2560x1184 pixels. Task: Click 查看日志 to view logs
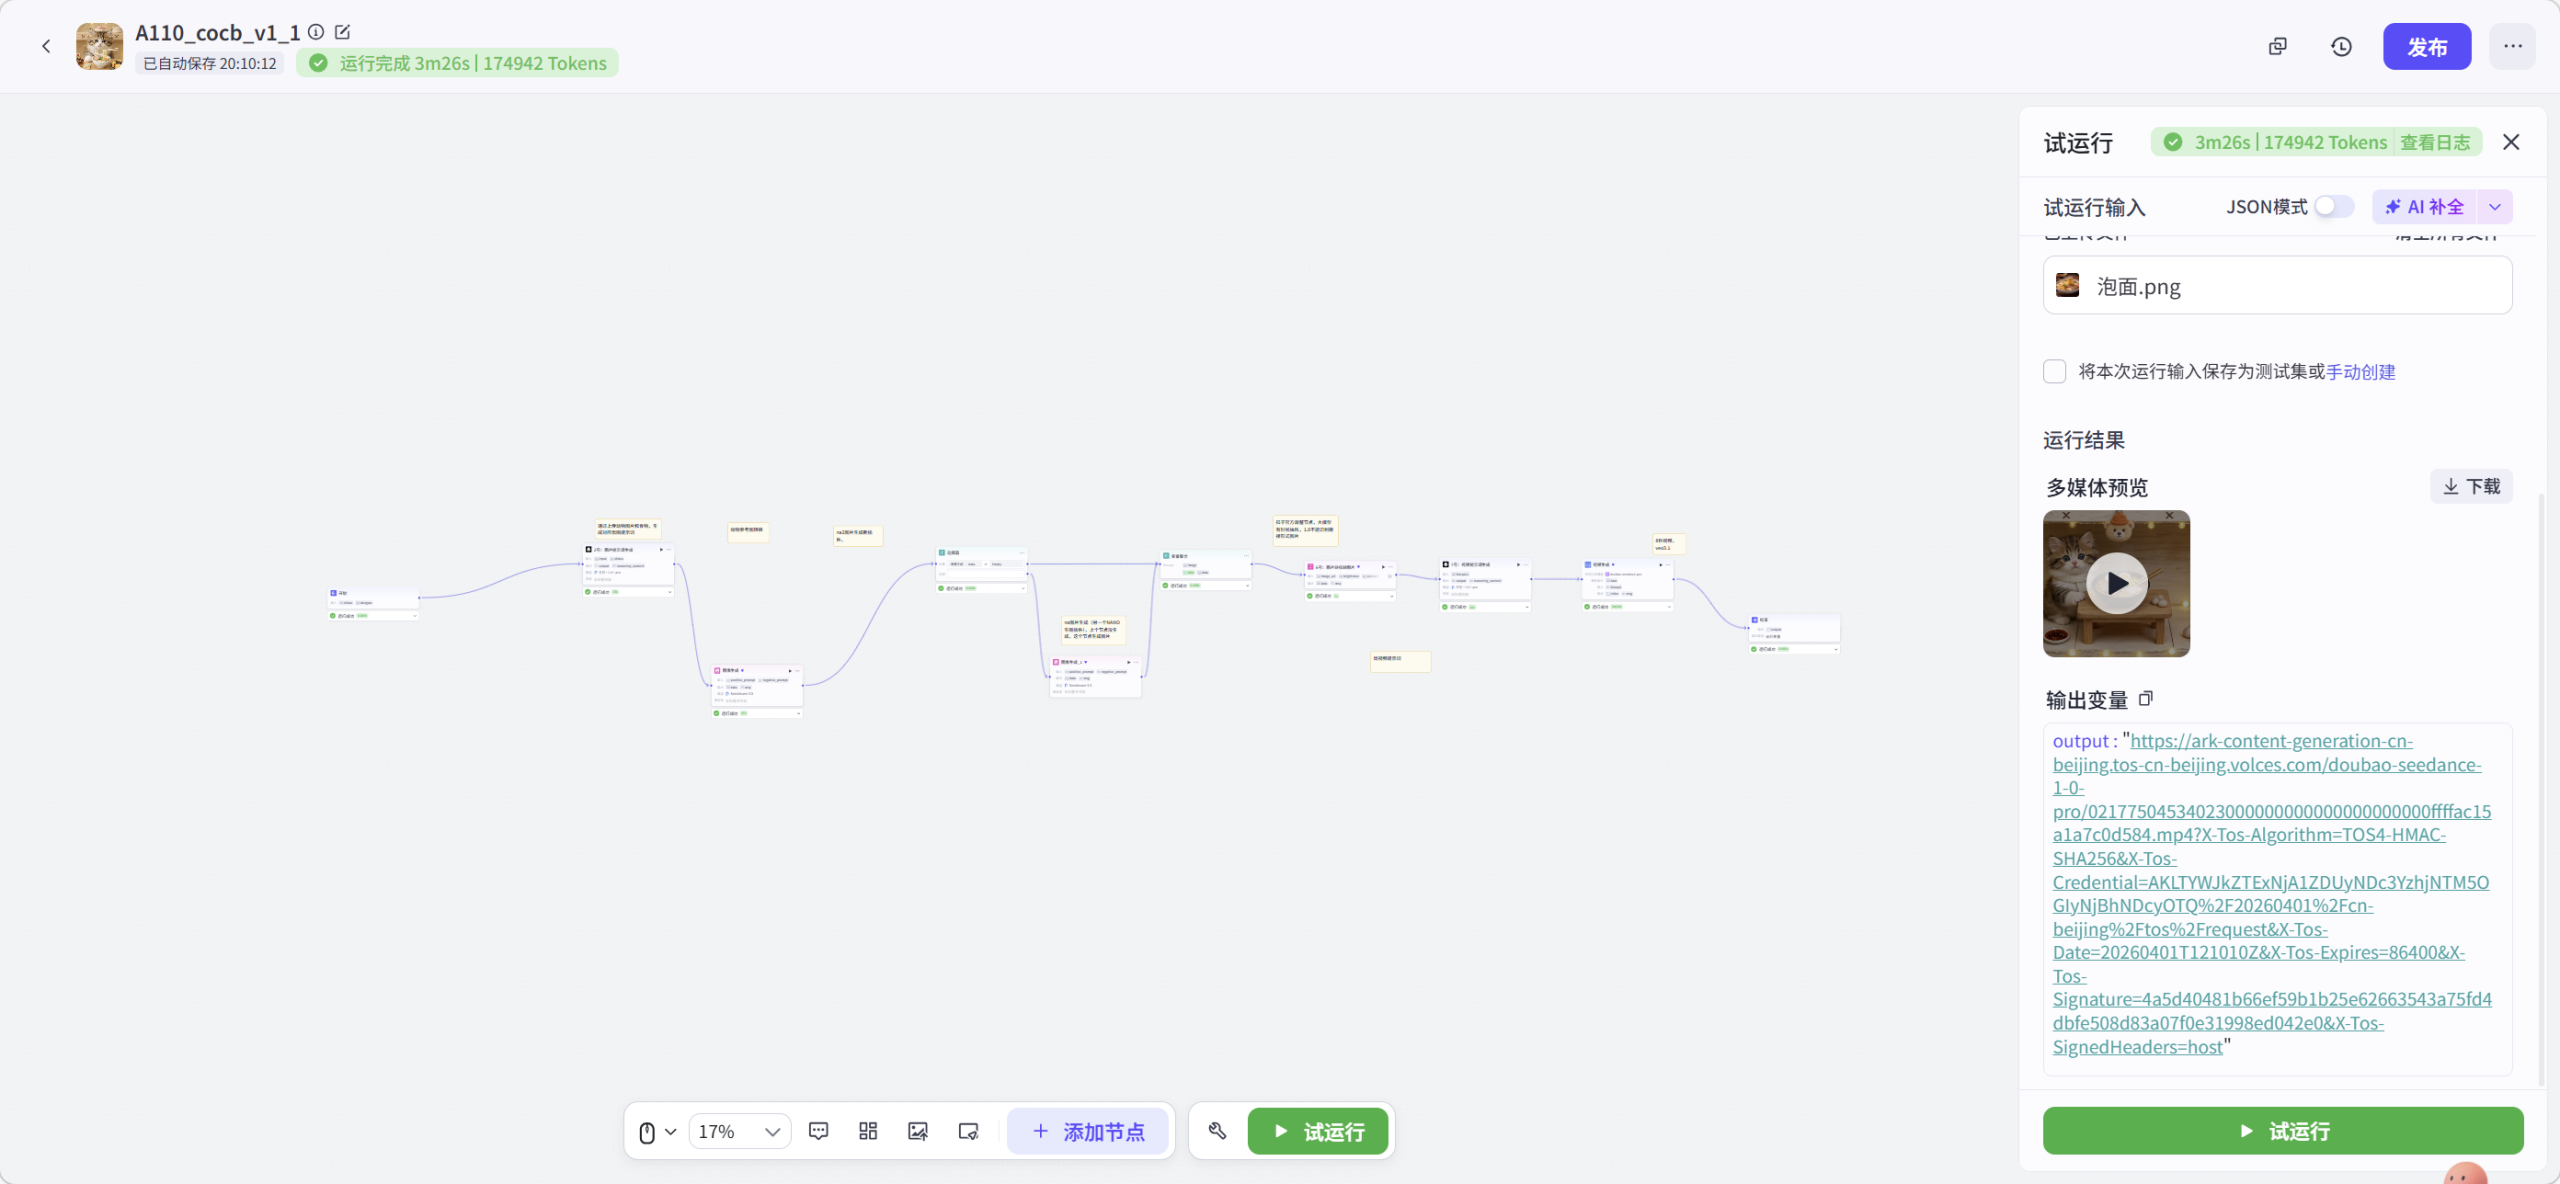[x=2435, y=142]
